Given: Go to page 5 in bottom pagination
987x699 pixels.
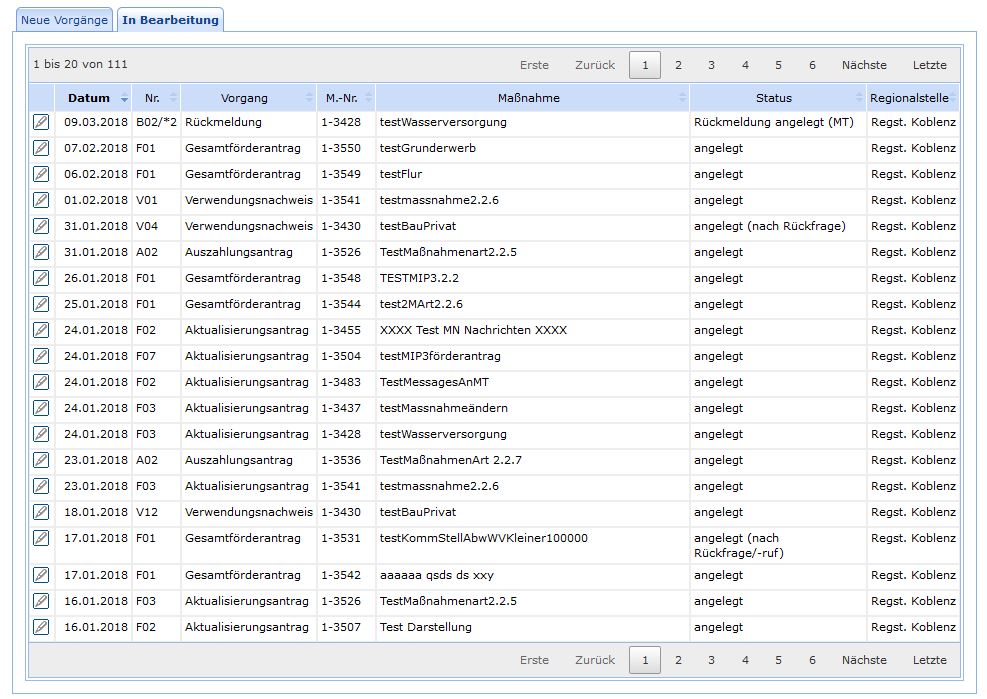Looking at the screenshot, I should (x=779, y=660).
